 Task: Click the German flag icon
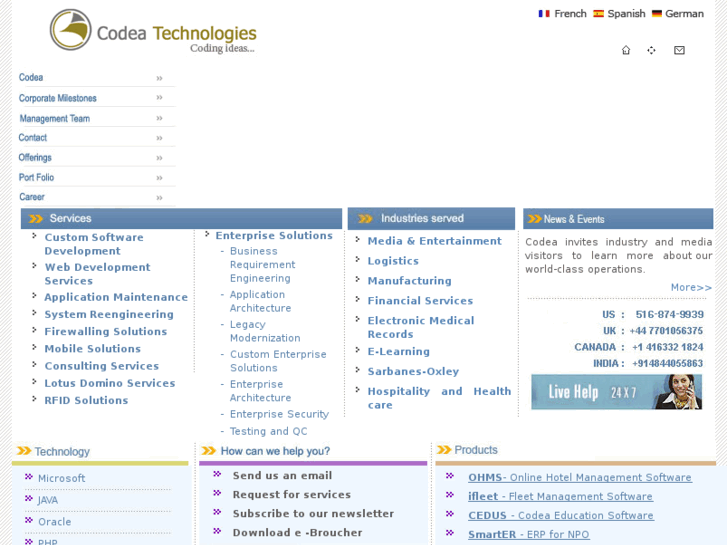tap(657, 13)
